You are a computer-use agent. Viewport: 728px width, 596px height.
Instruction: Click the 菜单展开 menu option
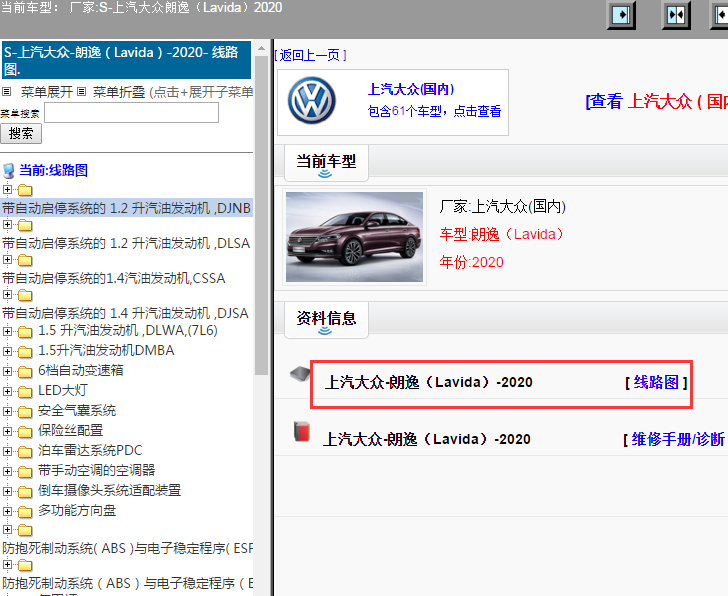[46, 92]
